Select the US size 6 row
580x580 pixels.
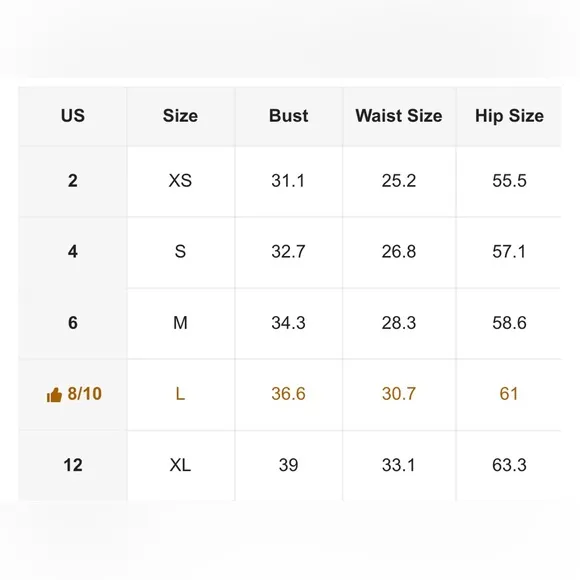290,323
